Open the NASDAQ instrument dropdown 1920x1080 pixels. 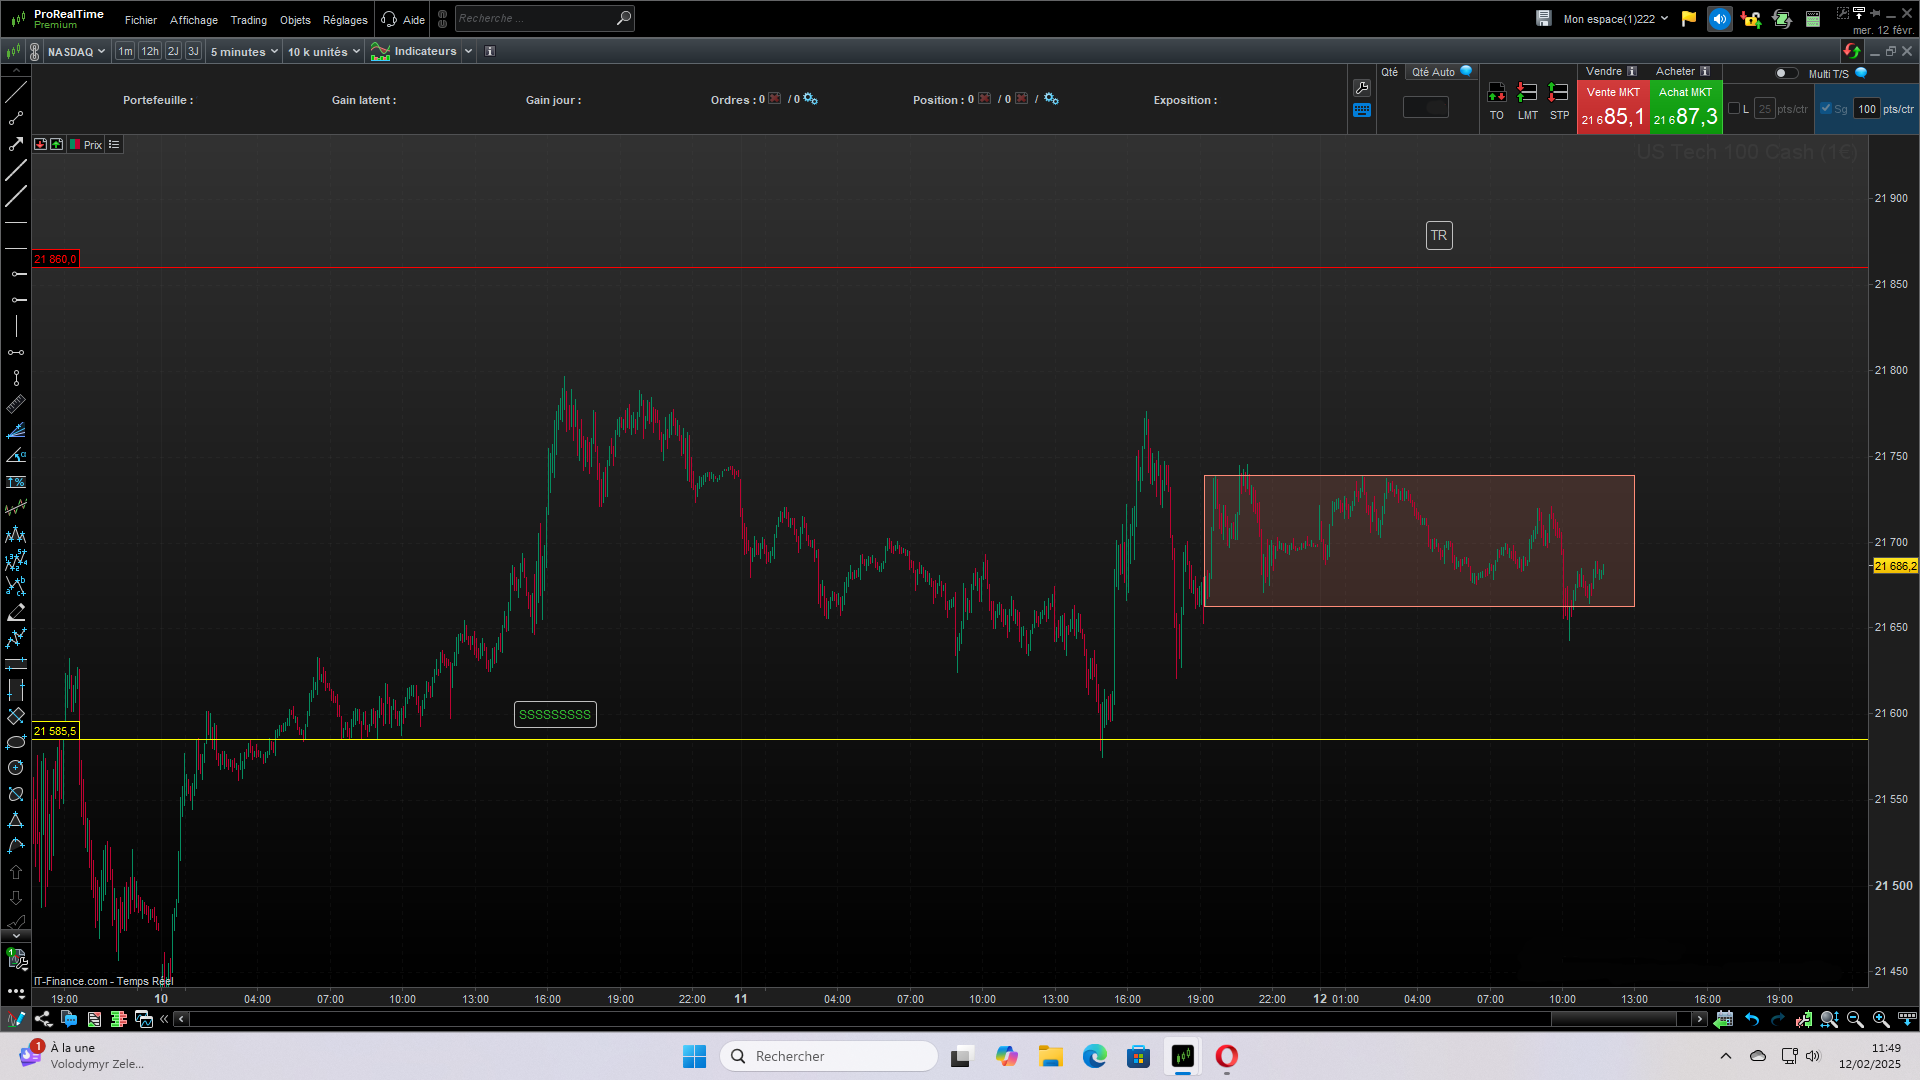pyautogui.click(x=76, y=52)
